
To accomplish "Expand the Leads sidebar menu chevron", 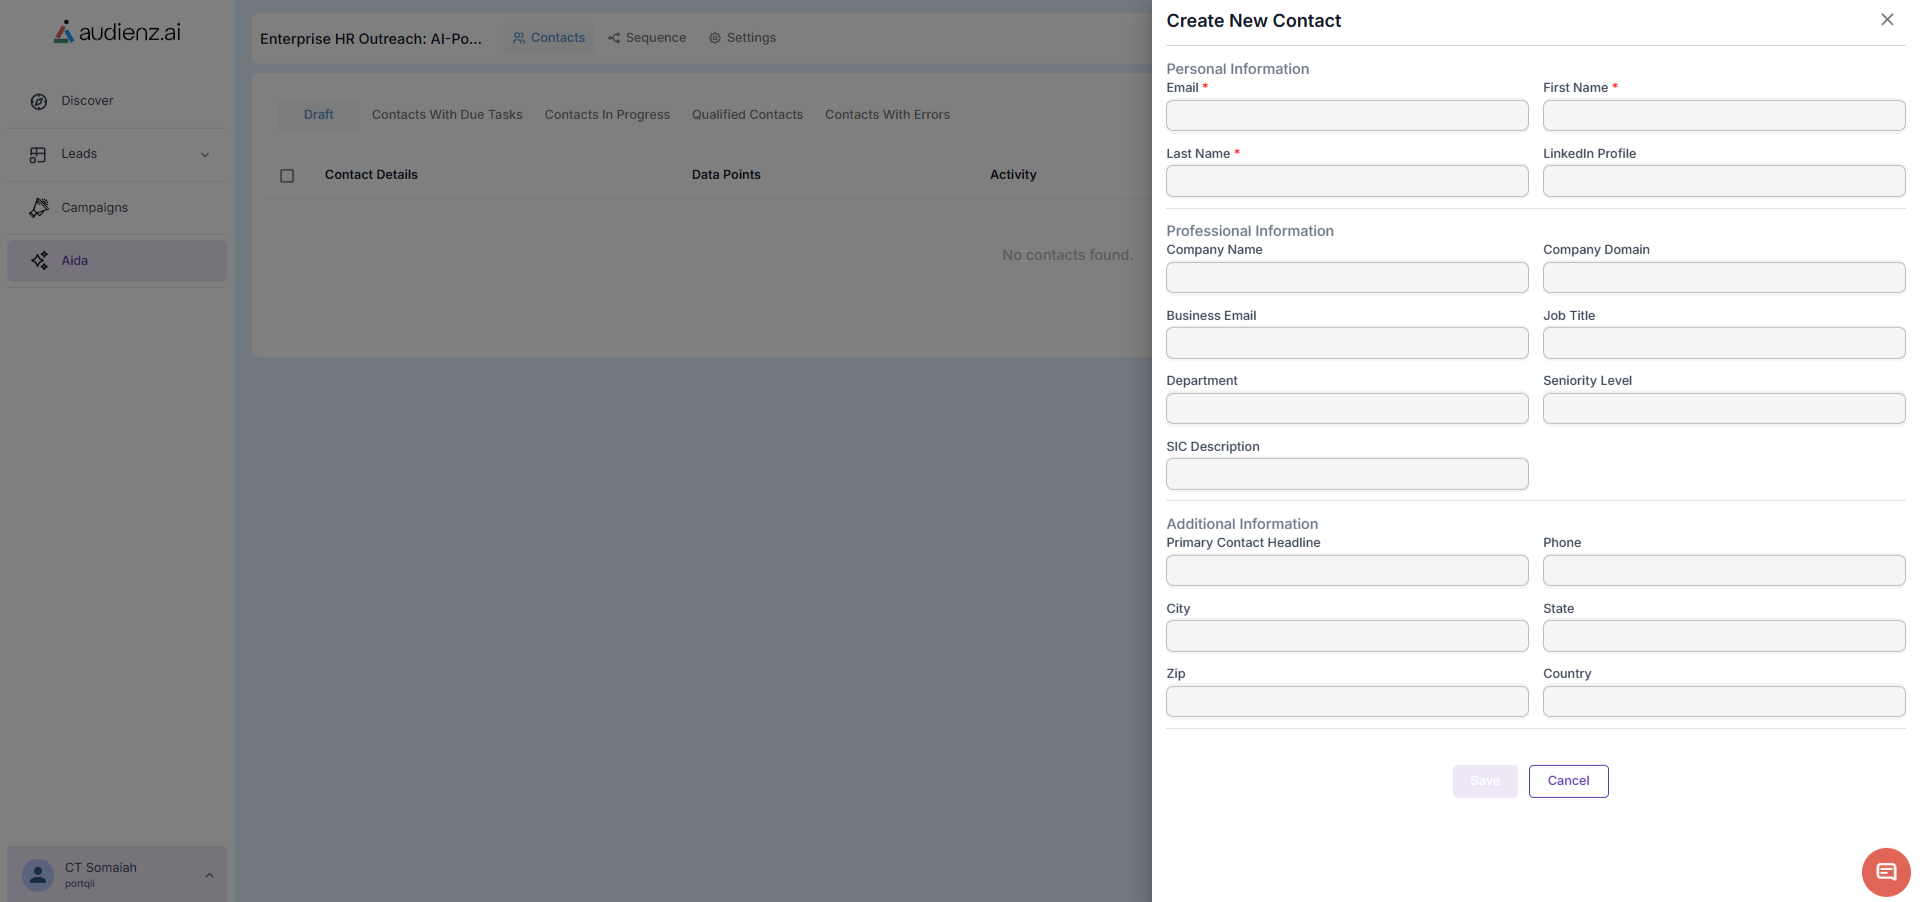I will click(x=205, y=155).
